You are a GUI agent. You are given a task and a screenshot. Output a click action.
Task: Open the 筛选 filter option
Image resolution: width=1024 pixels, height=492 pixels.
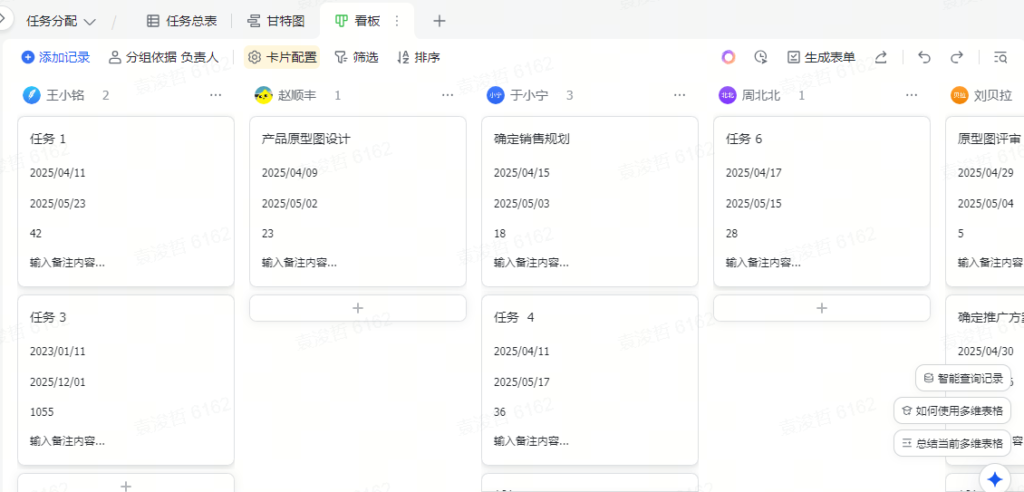pos(356,58)
